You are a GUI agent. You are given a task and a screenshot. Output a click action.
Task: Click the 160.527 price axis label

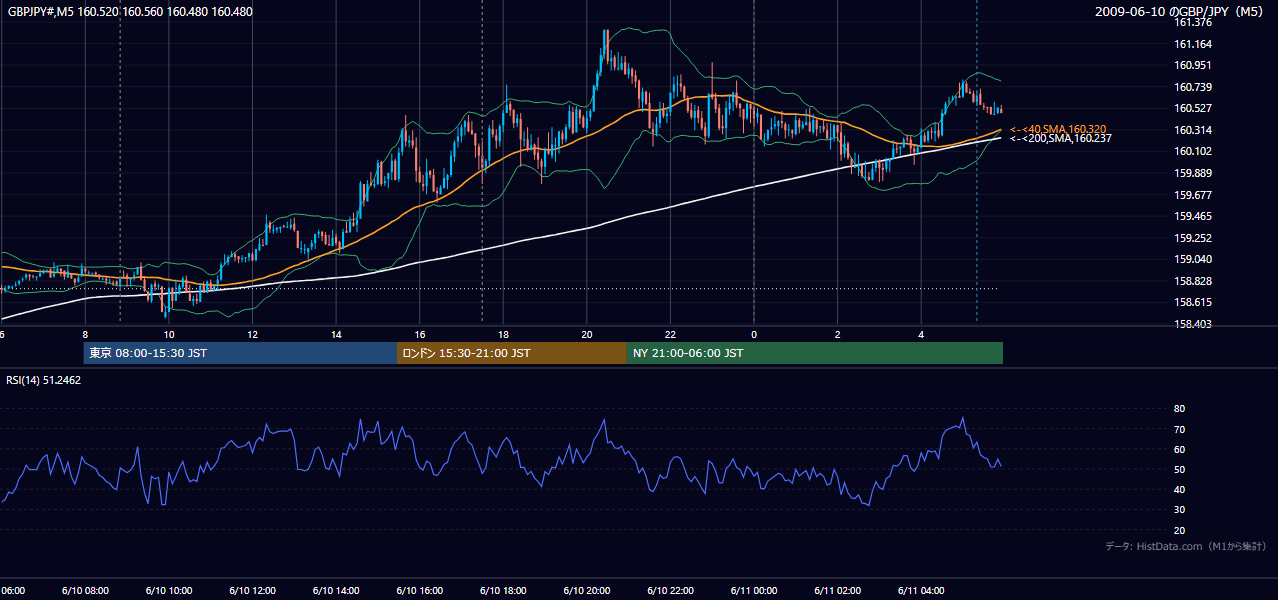[x=1193, y=108]
